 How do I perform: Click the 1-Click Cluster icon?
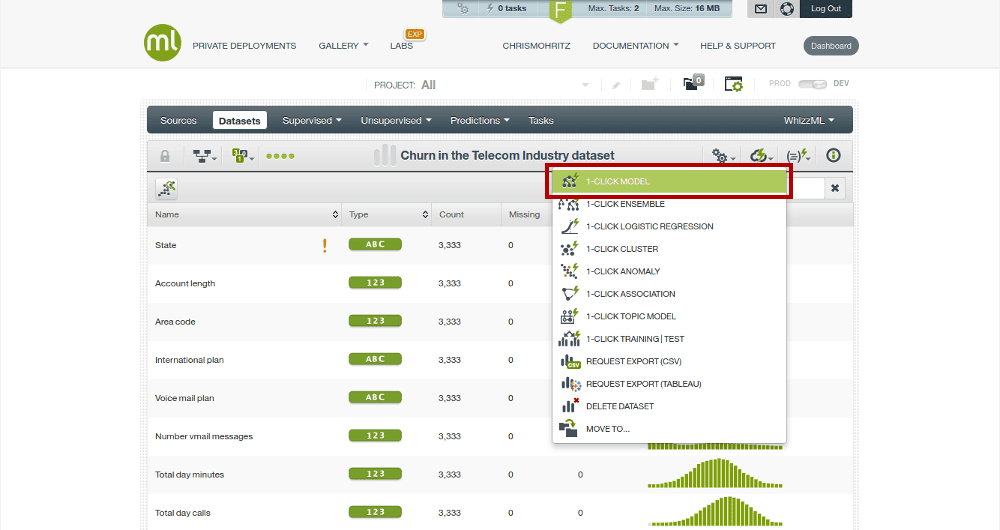(x=568, y=249)
